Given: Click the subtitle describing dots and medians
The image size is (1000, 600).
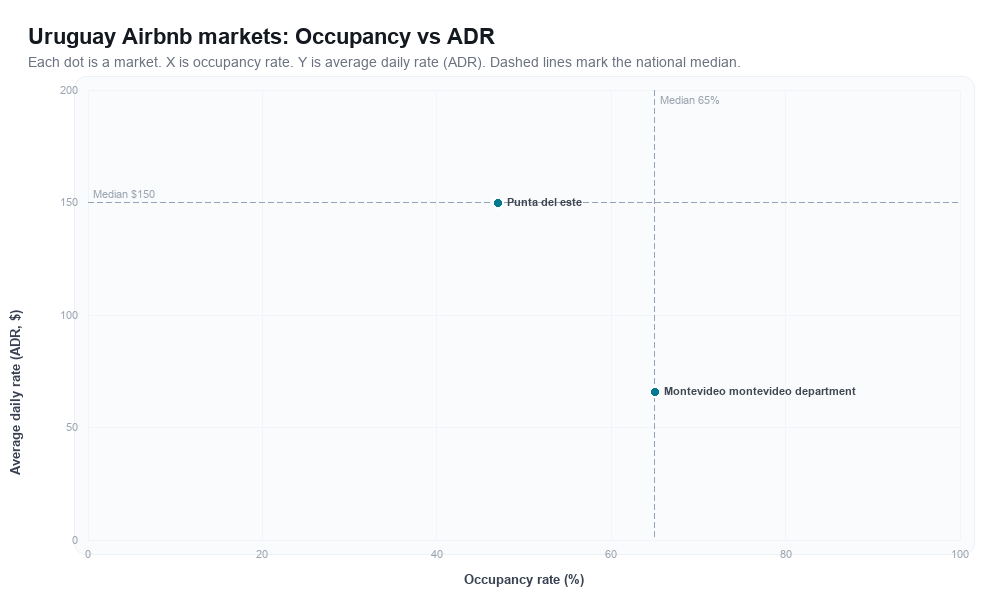Looking at the screenshot, I should click(384, 62).
